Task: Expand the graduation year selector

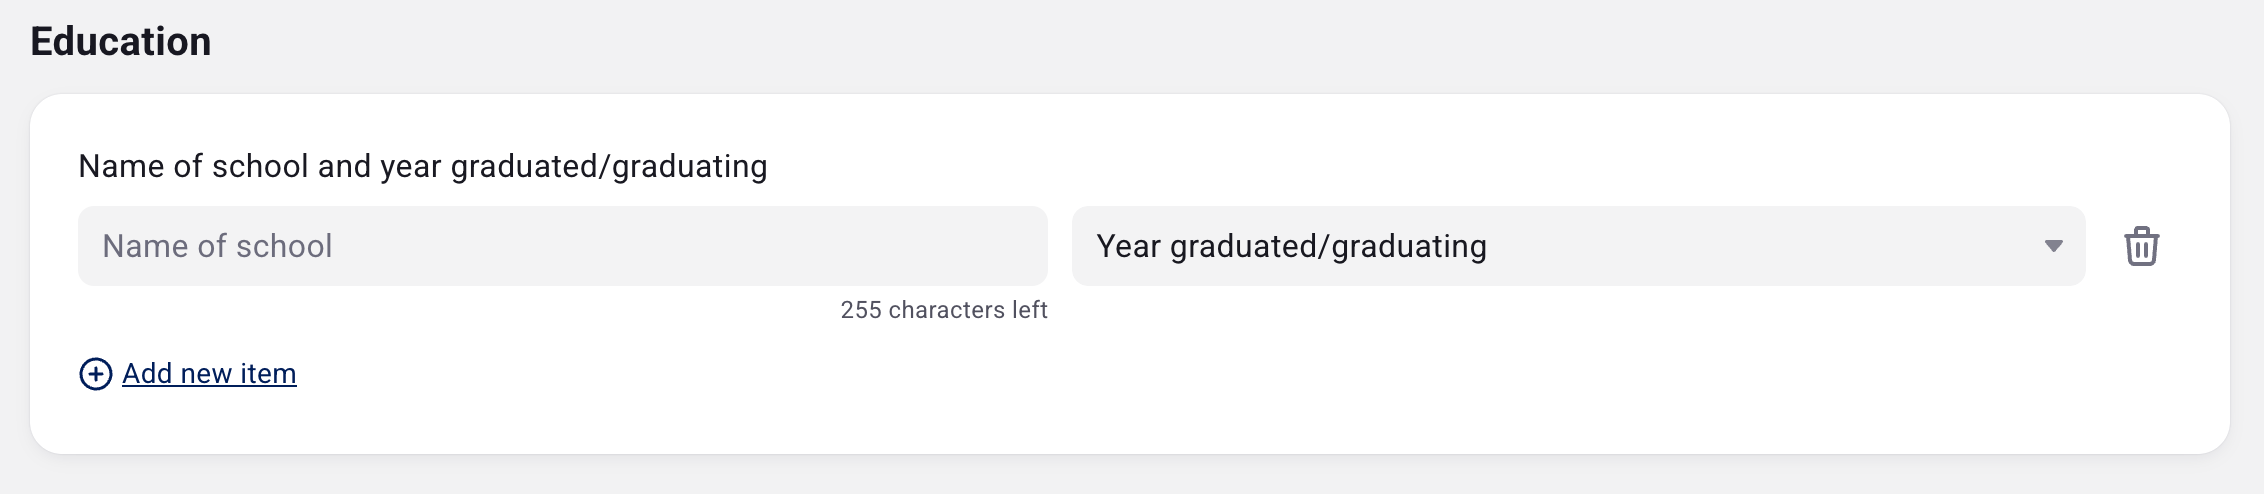Action: (1577, 246)
